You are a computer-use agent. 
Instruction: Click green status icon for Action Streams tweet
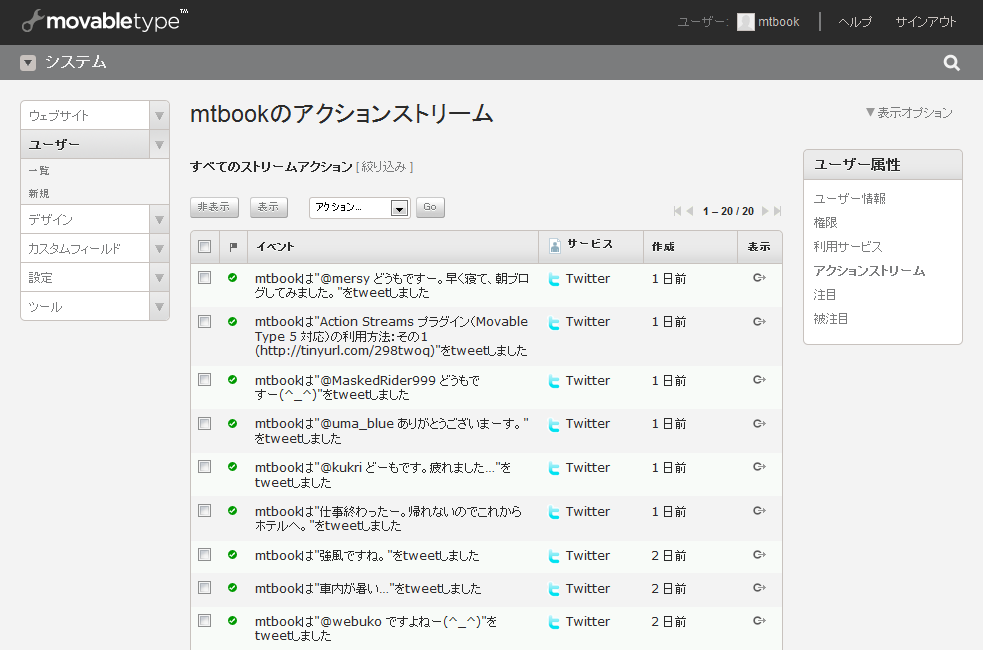tap(233, 321)
